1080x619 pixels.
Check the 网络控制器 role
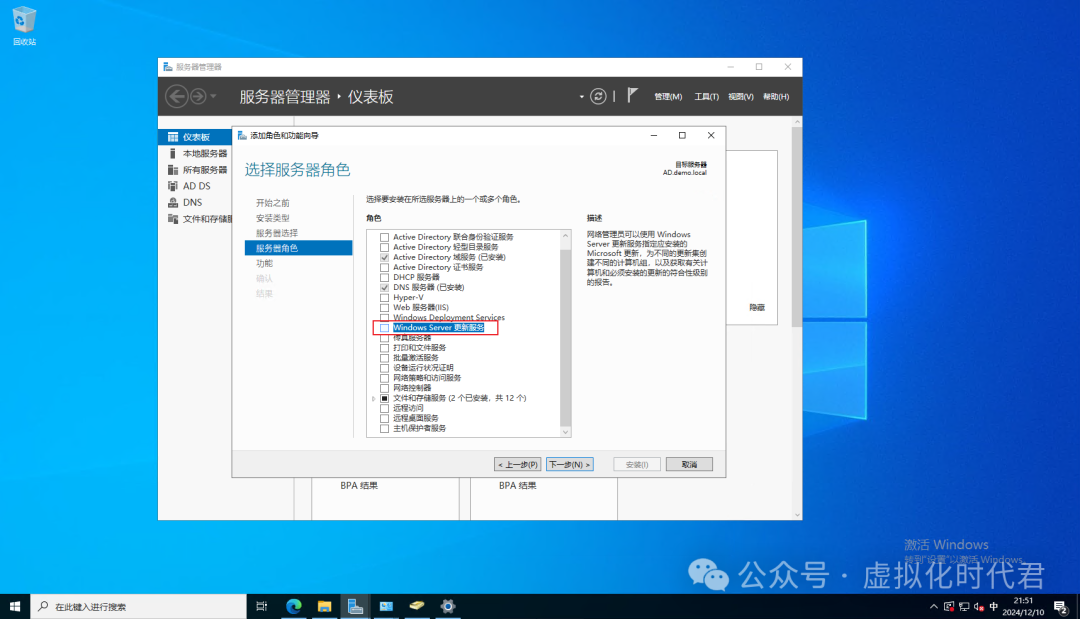(384, 388)
